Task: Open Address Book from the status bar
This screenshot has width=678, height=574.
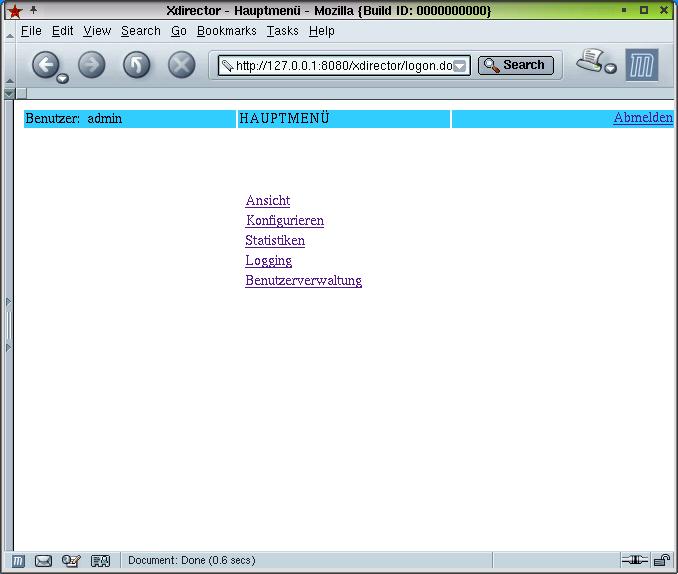Action: point(100,561)
